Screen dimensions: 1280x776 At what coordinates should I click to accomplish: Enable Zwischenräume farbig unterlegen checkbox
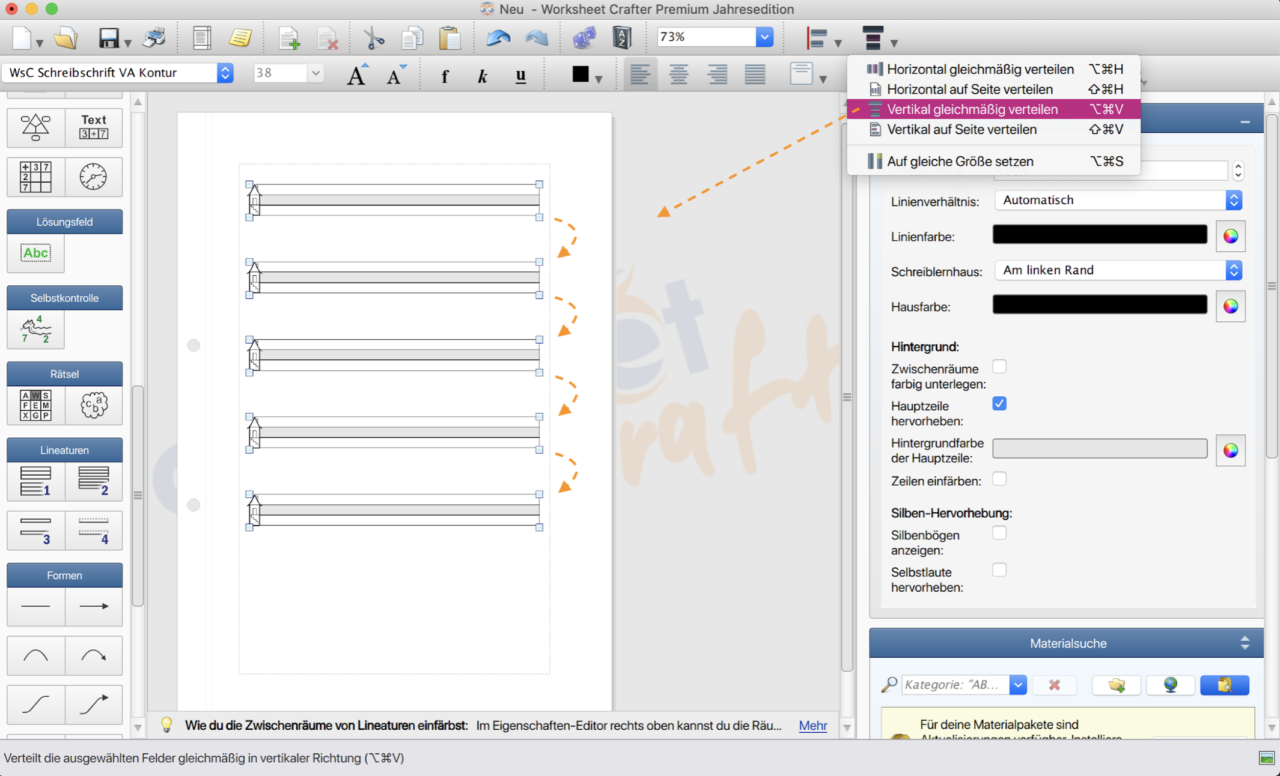999,367
